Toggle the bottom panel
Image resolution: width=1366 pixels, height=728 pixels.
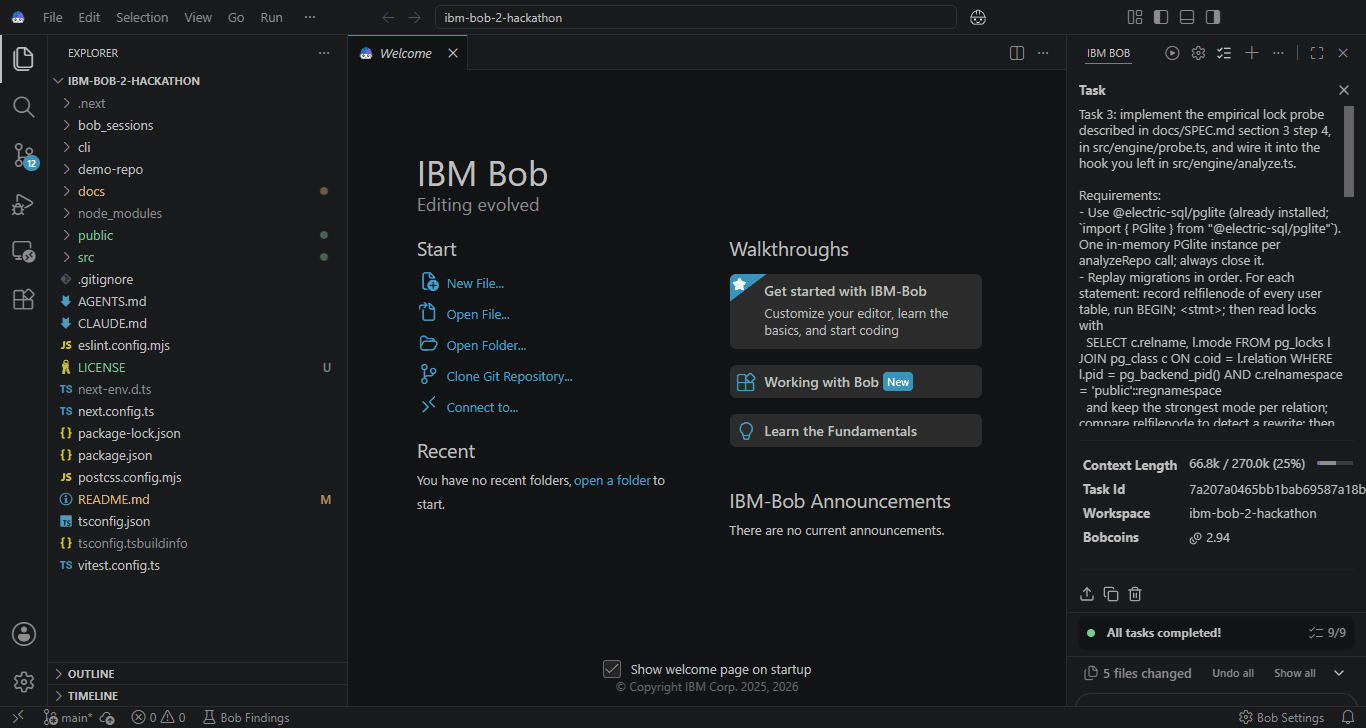pyautogui.click(x=1187, y=17)
